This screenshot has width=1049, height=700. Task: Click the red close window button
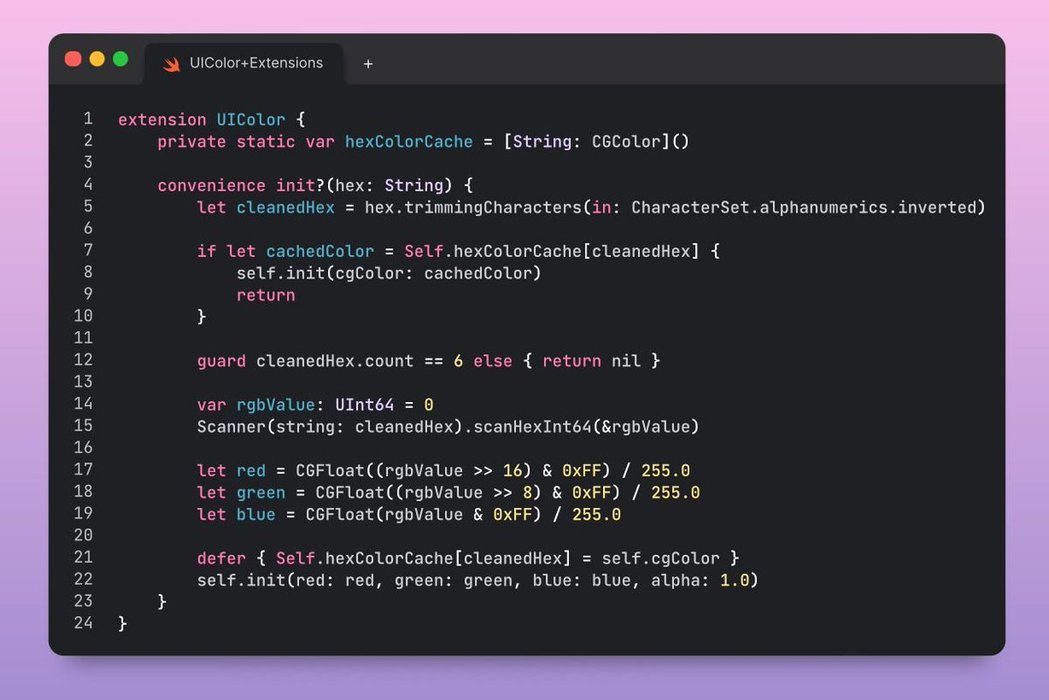tap(73, 59)
